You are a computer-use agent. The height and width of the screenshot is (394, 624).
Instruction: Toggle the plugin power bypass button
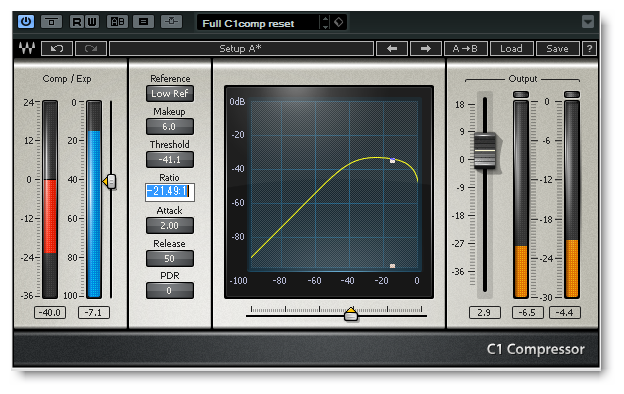pos(26,21)
